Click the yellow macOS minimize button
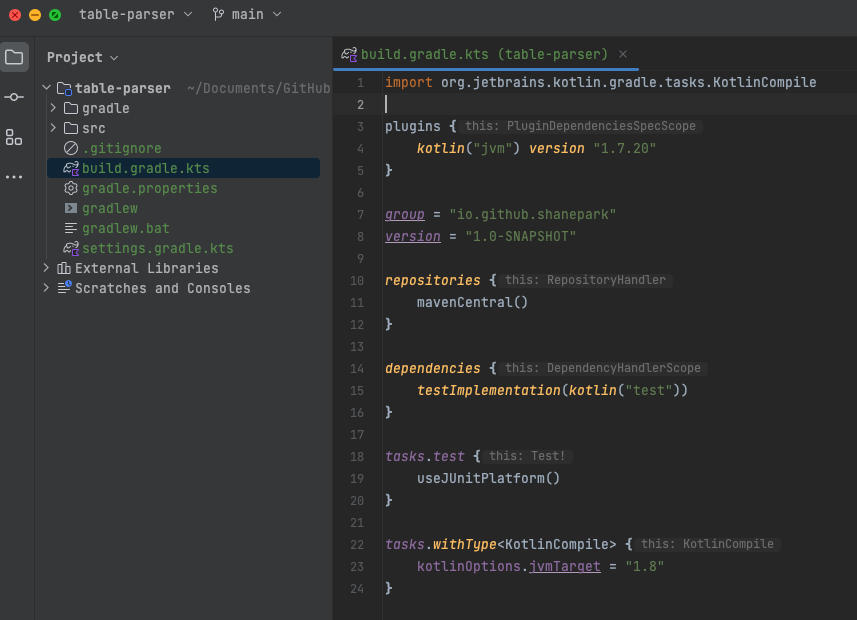 (x=35, y=15)
